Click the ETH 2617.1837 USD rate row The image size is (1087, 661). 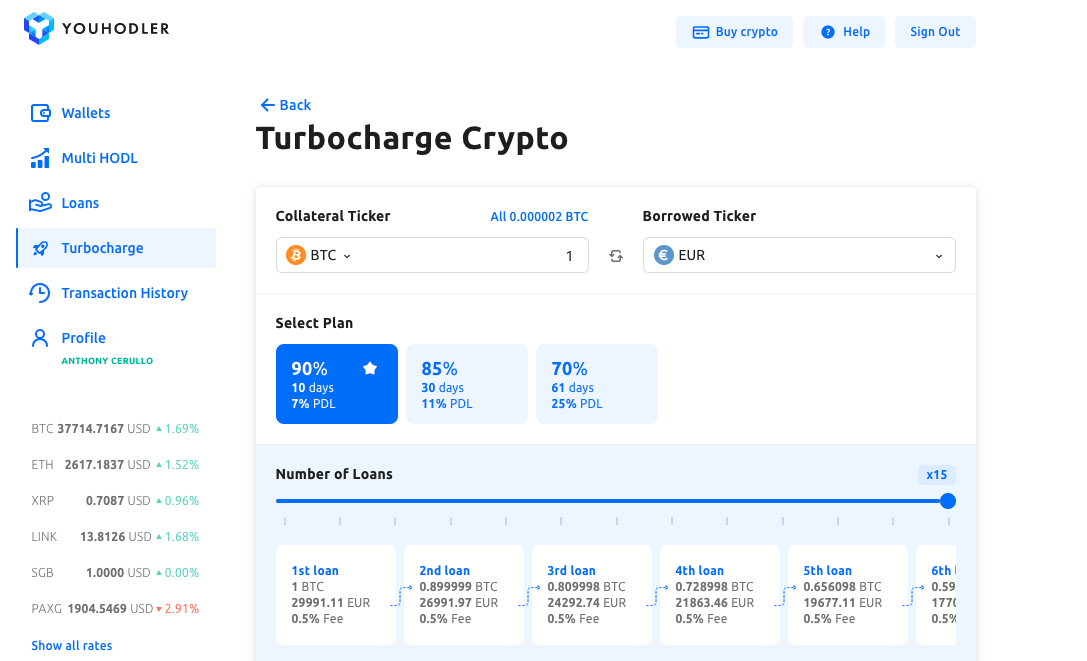(x=115, y=465)
